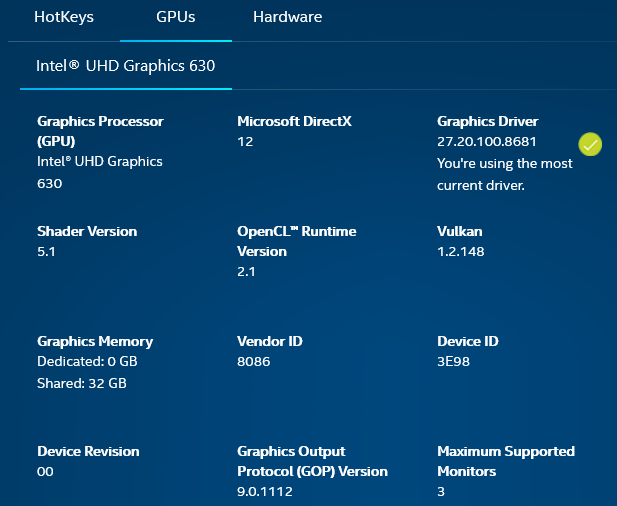Click the Maximum Supported Monitors label
Image resolution: width=617 pixels, height=506 pixels.
point(506,461)
